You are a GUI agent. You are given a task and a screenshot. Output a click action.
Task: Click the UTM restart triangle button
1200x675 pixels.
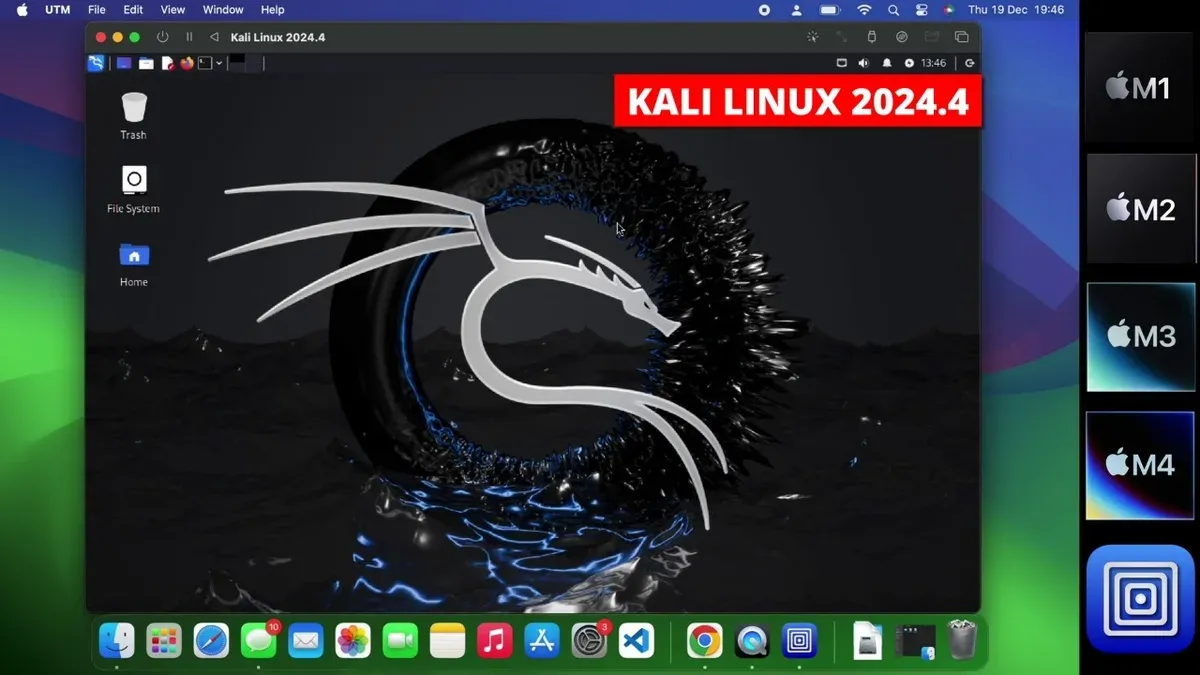213,37
